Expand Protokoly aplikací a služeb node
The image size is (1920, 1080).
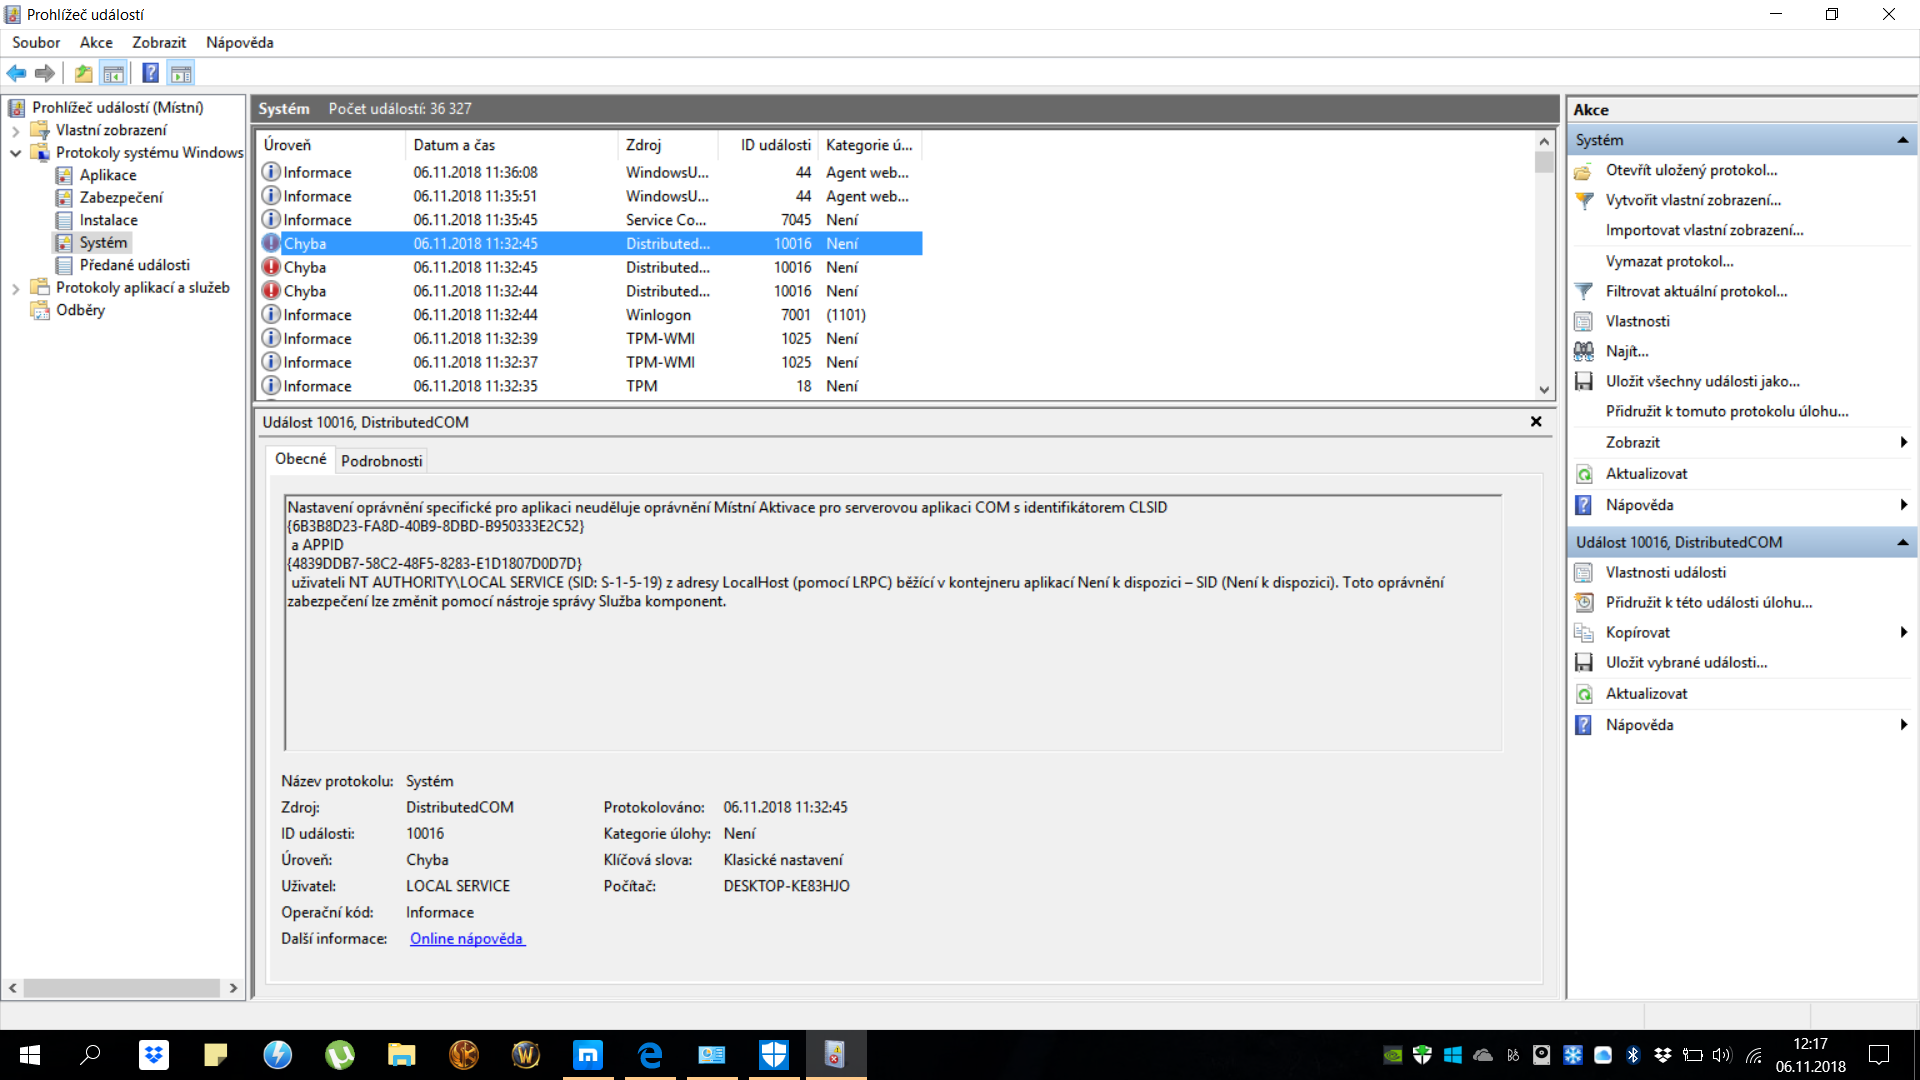15,288
